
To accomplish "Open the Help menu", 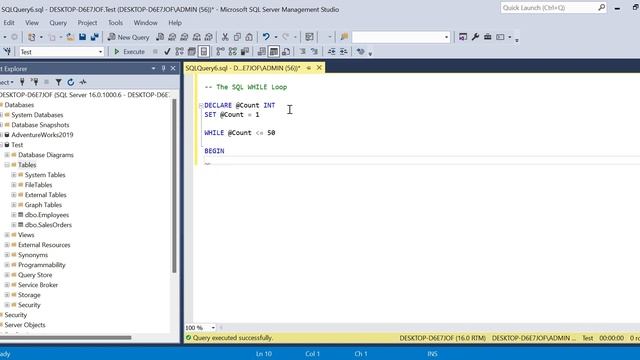I will coord(175,23).
